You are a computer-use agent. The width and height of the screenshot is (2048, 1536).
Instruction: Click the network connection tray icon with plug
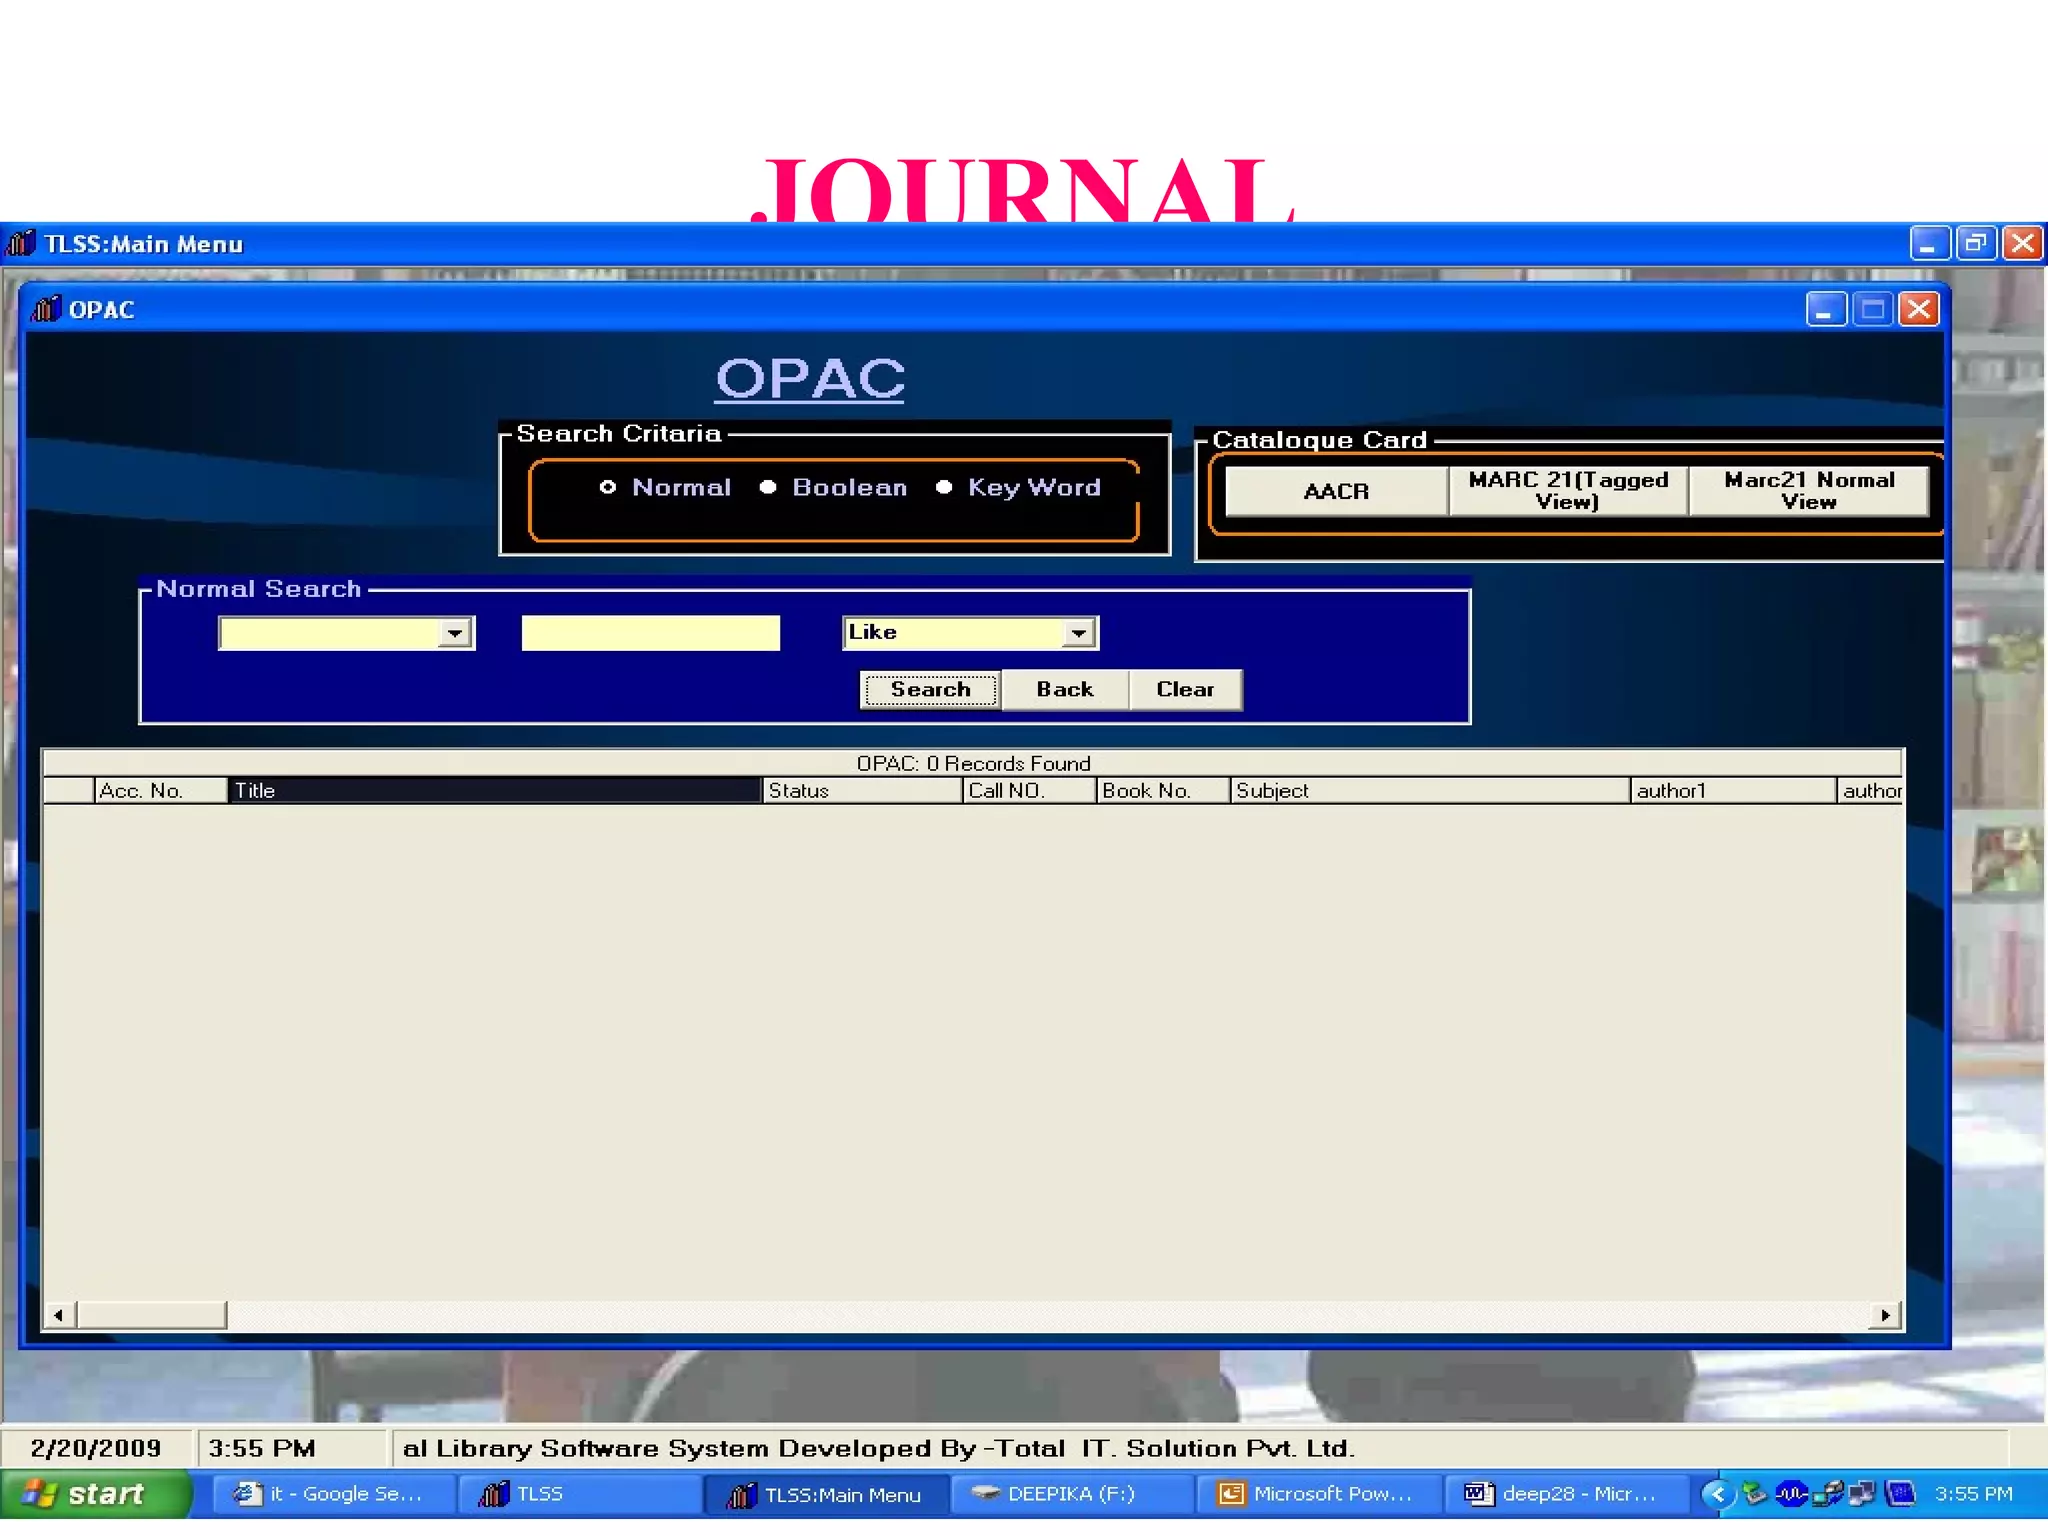click(1828, 1494)
